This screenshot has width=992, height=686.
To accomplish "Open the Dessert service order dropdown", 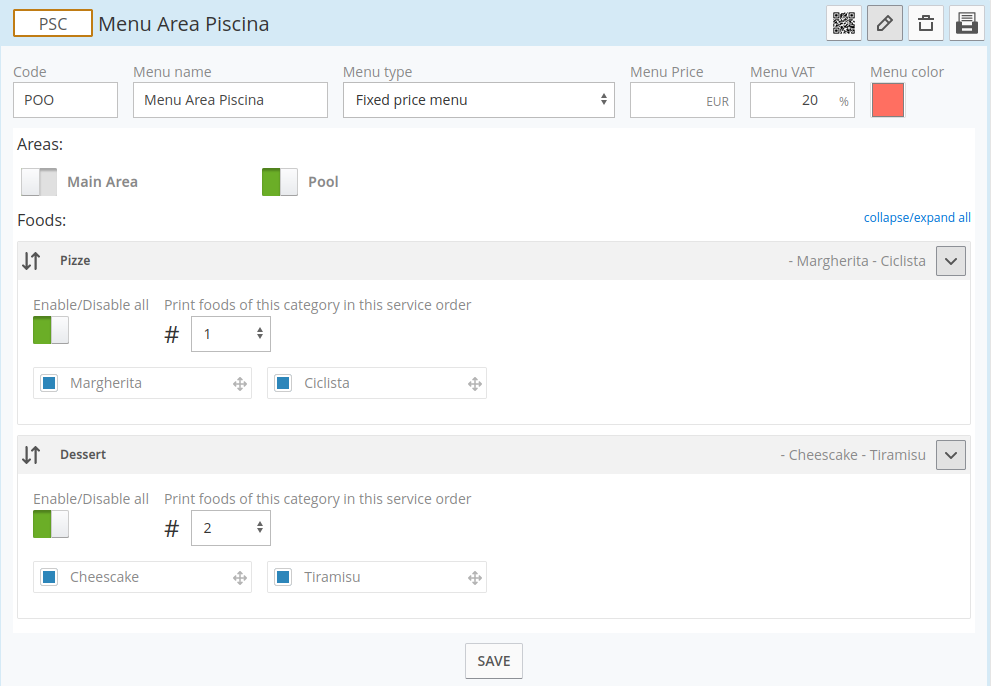I will coord(231,528).
